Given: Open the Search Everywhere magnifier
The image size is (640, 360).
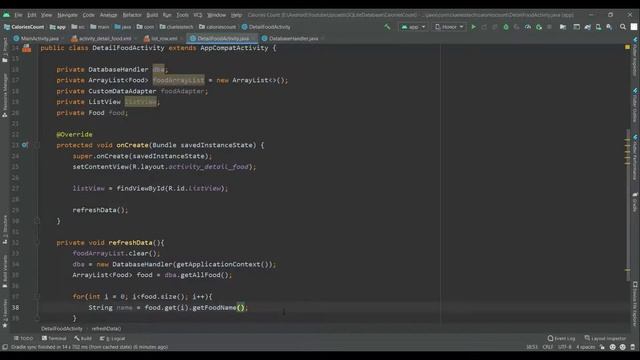Looking at the screenshot, I should (x=622, y=27).
